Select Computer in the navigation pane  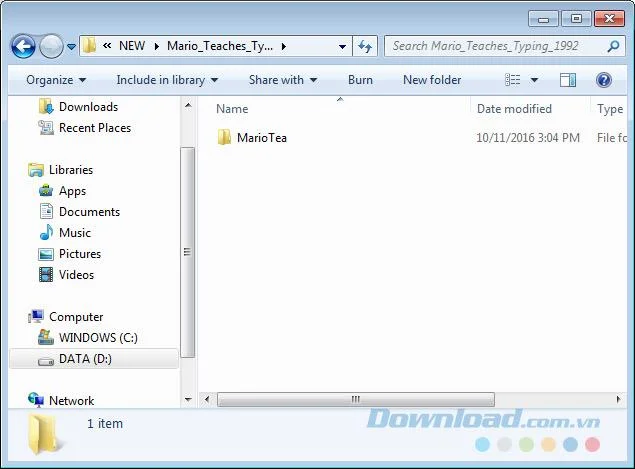pos(76,317)
